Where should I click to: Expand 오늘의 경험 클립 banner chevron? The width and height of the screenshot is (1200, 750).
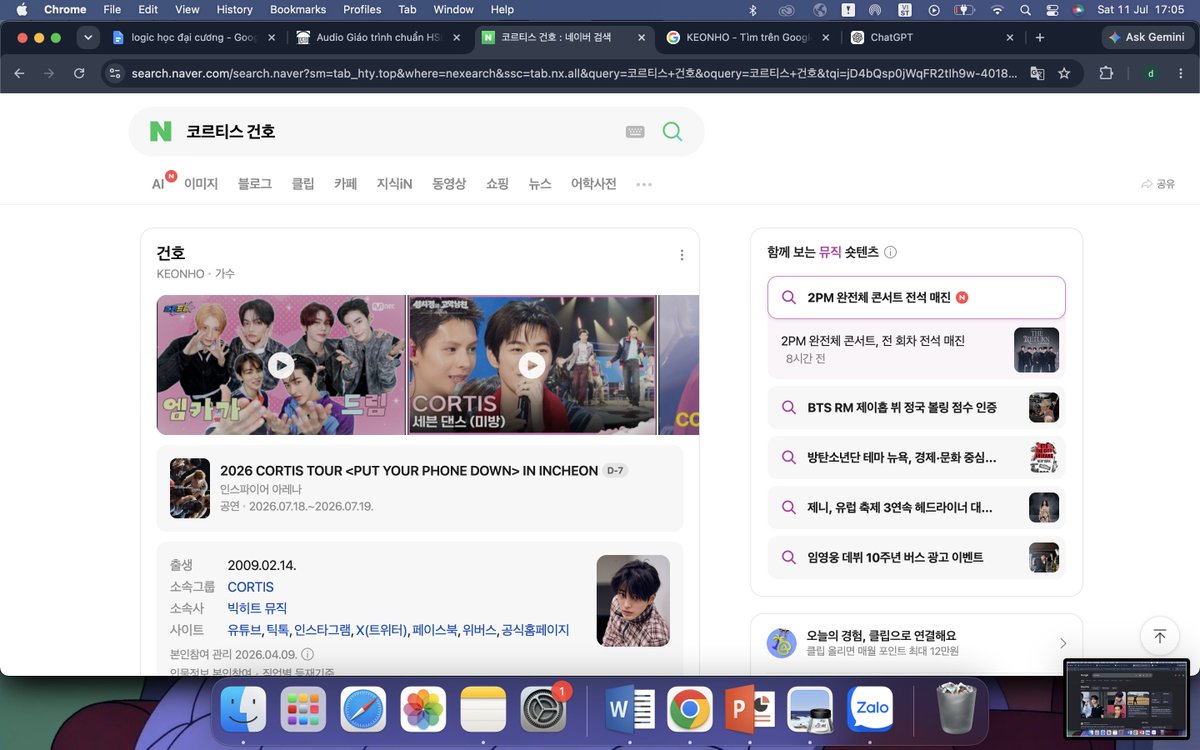click(1062, 643)
